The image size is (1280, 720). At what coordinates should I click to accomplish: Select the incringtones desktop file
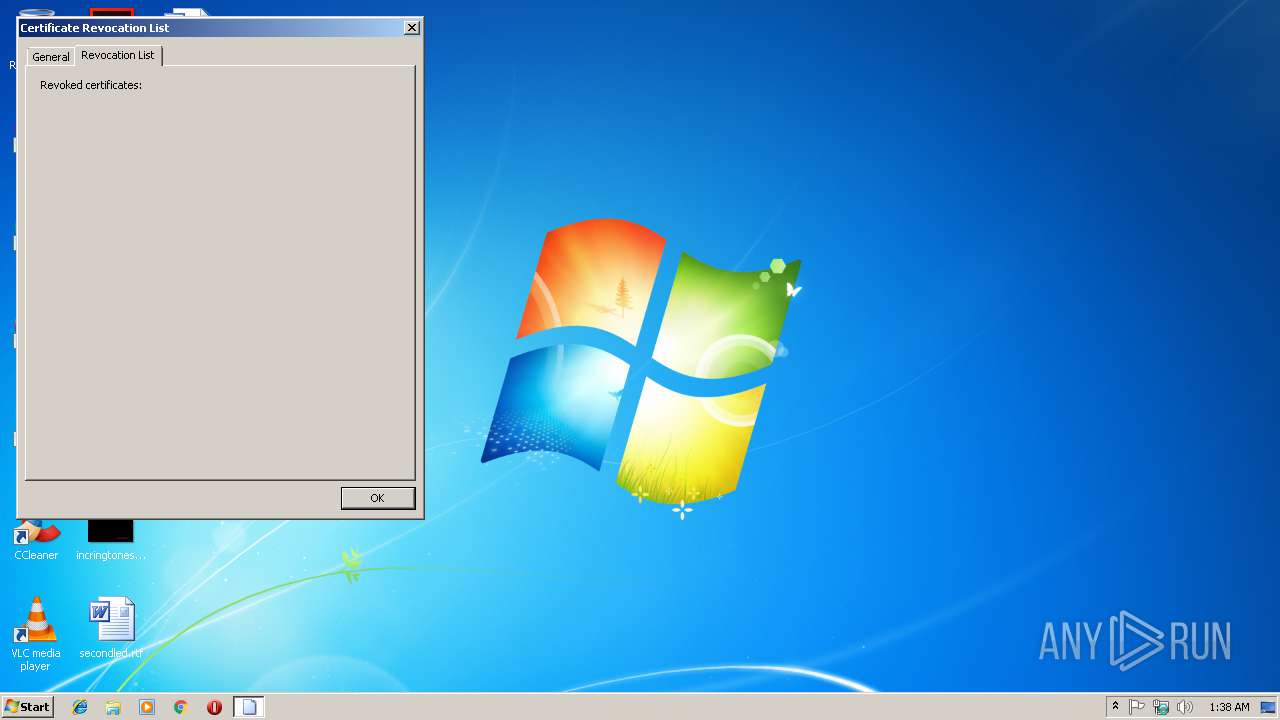click(111, 538)
